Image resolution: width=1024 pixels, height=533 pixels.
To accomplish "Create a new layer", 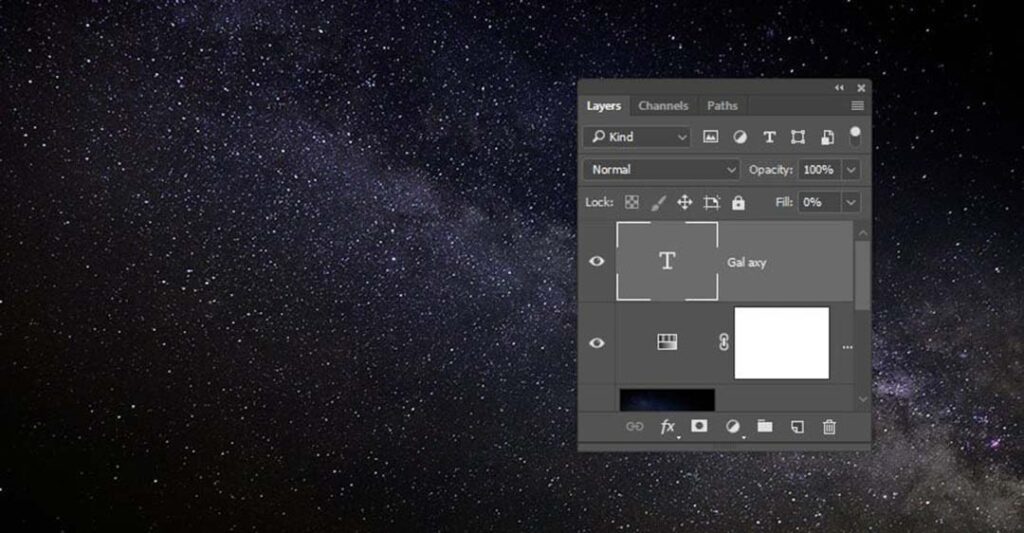I will 797,427.
